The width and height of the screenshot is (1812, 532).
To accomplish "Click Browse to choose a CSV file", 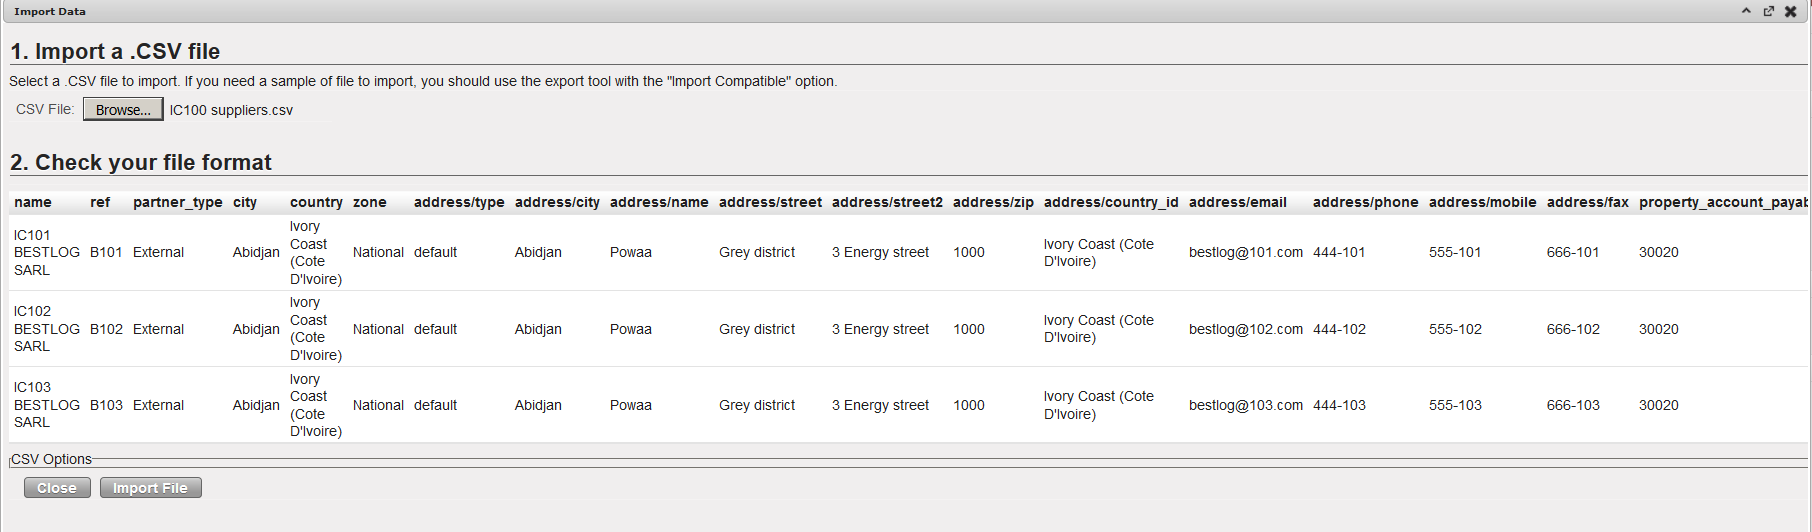I will pyautogui.click(x=123, y=110).
